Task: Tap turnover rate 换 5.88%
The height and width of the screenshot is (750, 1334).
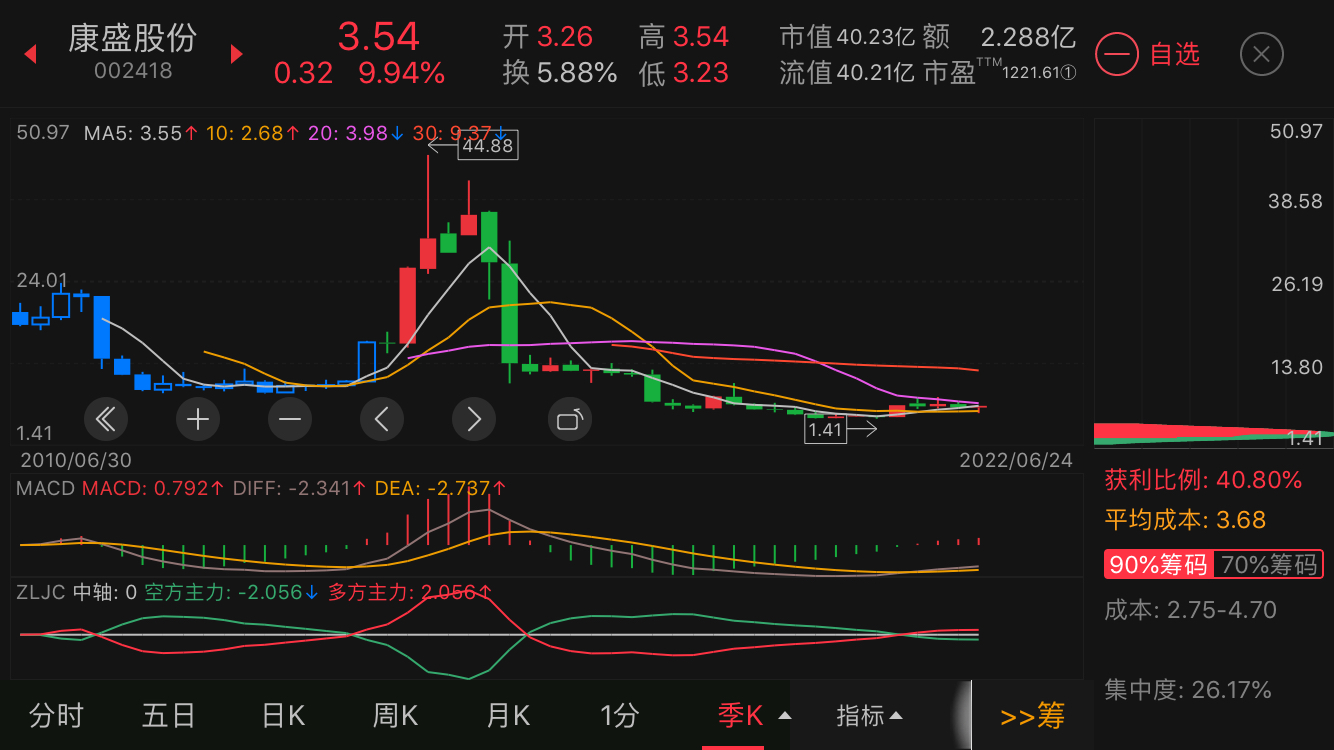Action: pos(560,72)
